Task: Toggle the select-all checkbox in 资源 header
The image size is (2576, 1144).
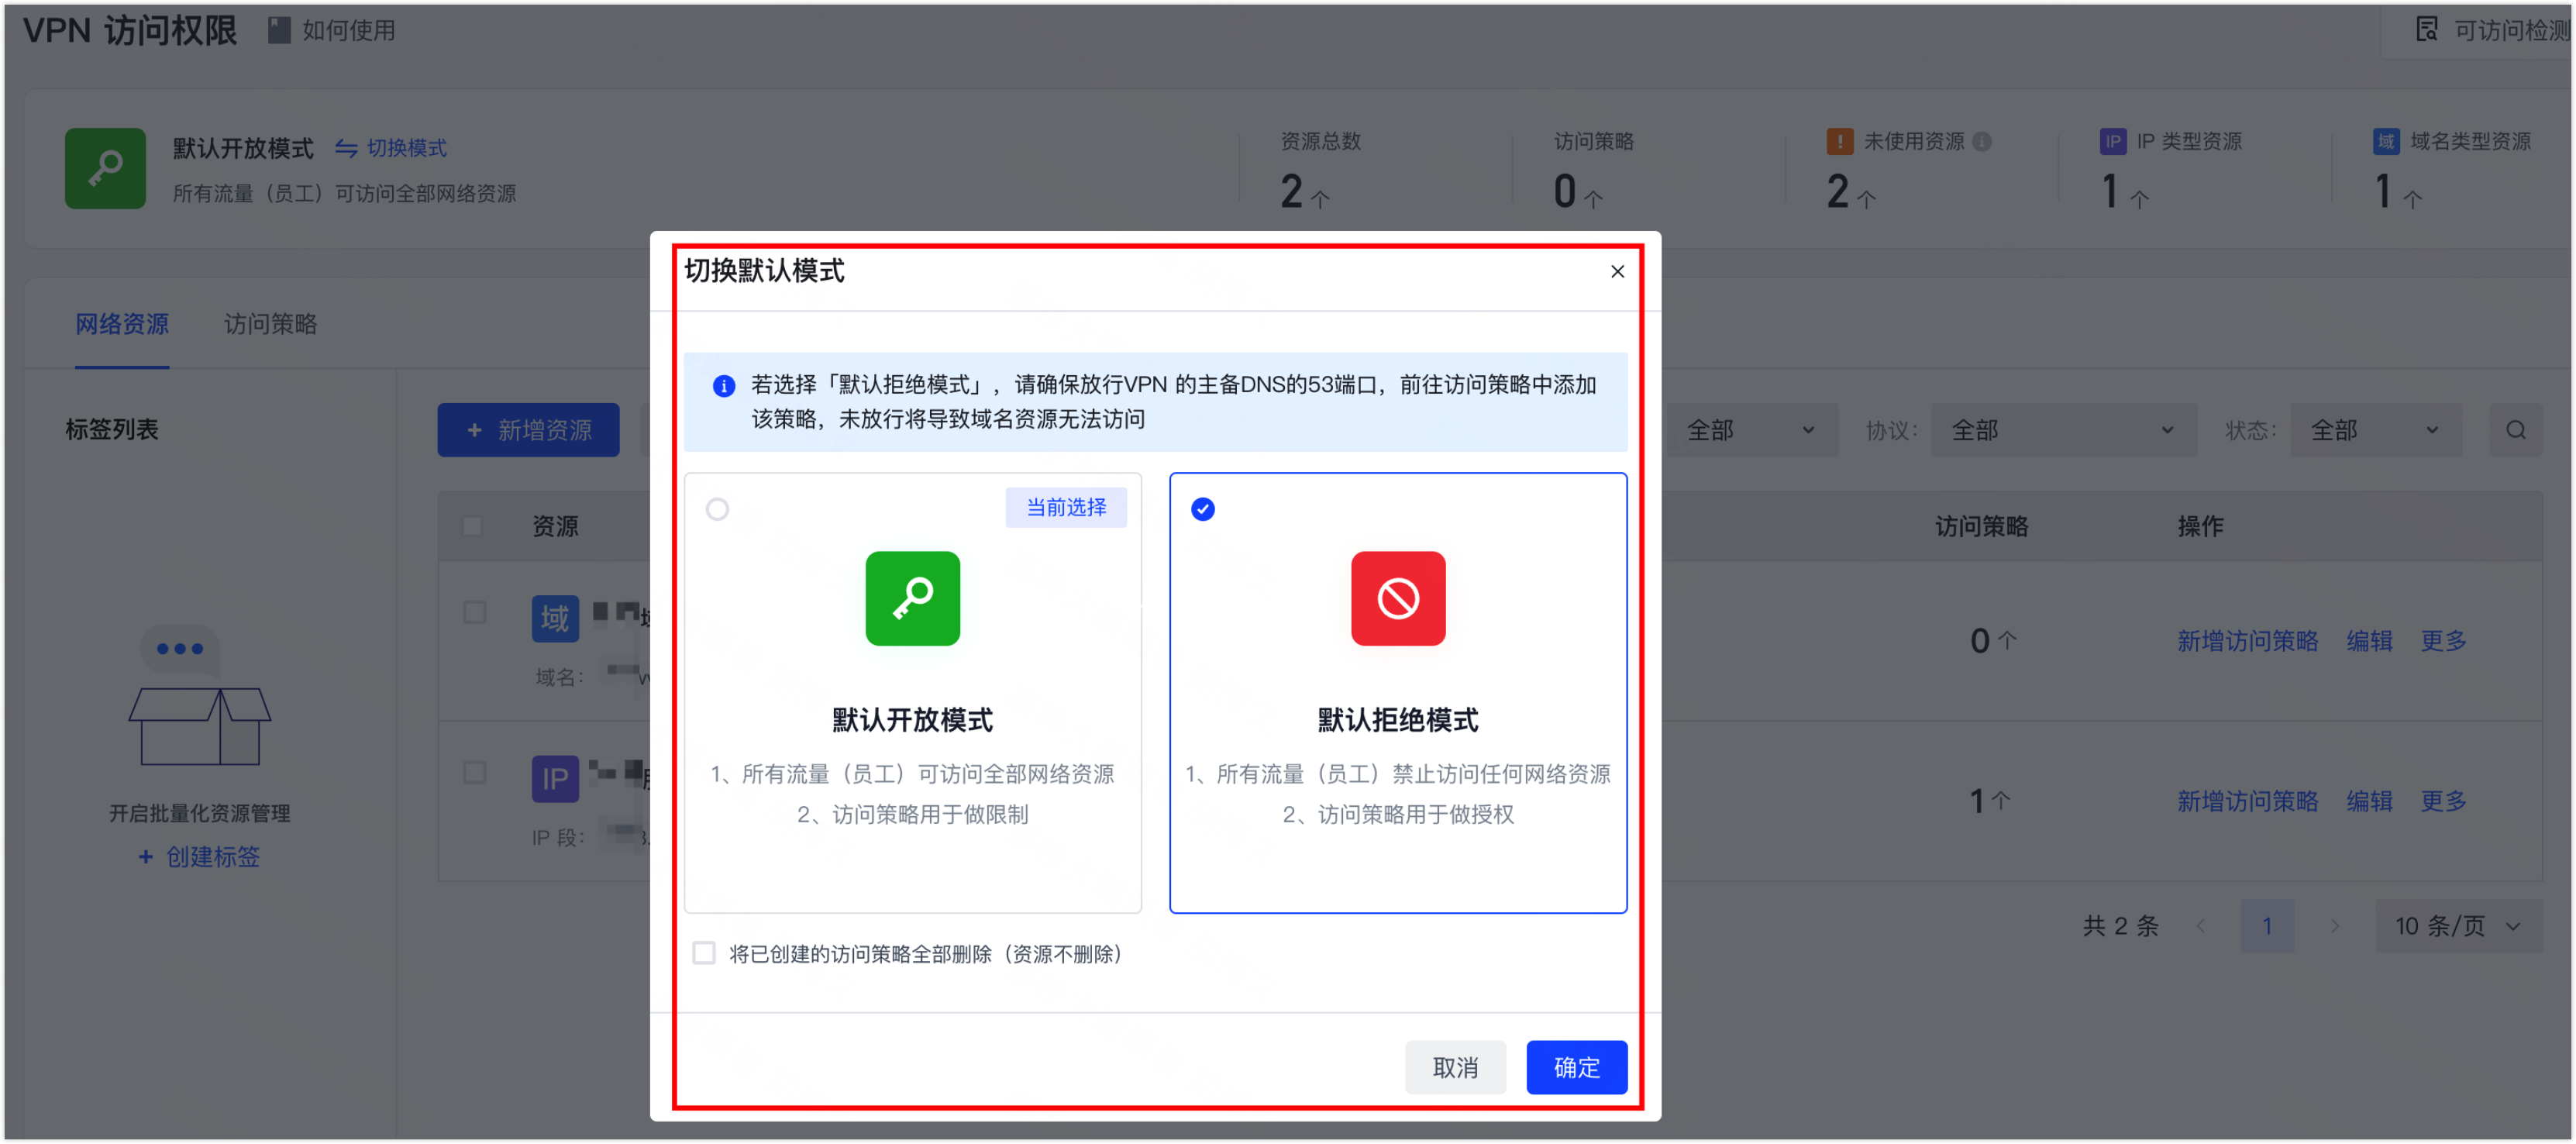Action: 472,526
